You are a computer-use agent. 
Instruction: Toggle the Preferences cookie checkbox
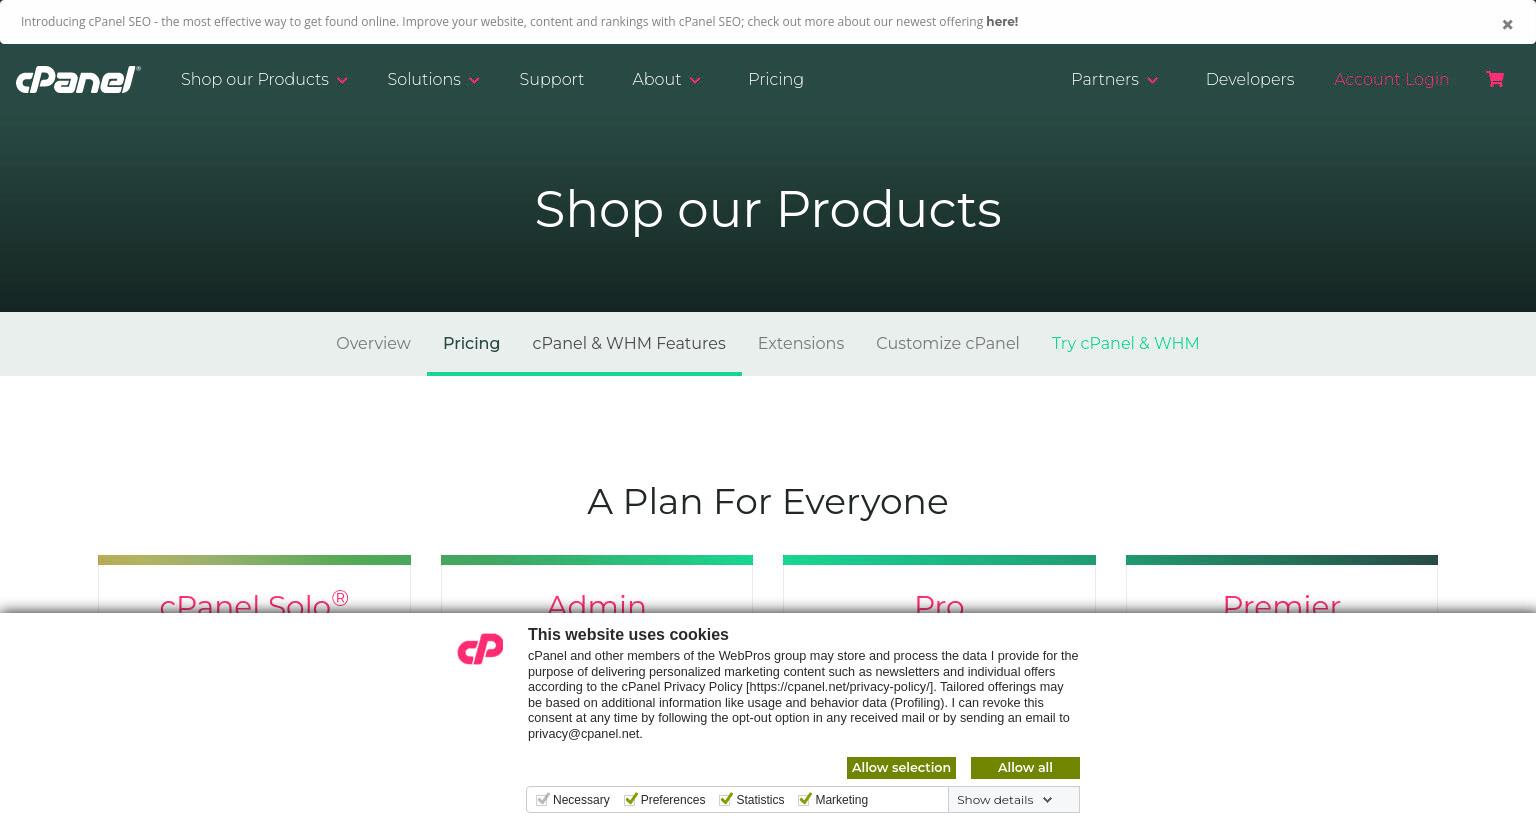coord(630,799)
